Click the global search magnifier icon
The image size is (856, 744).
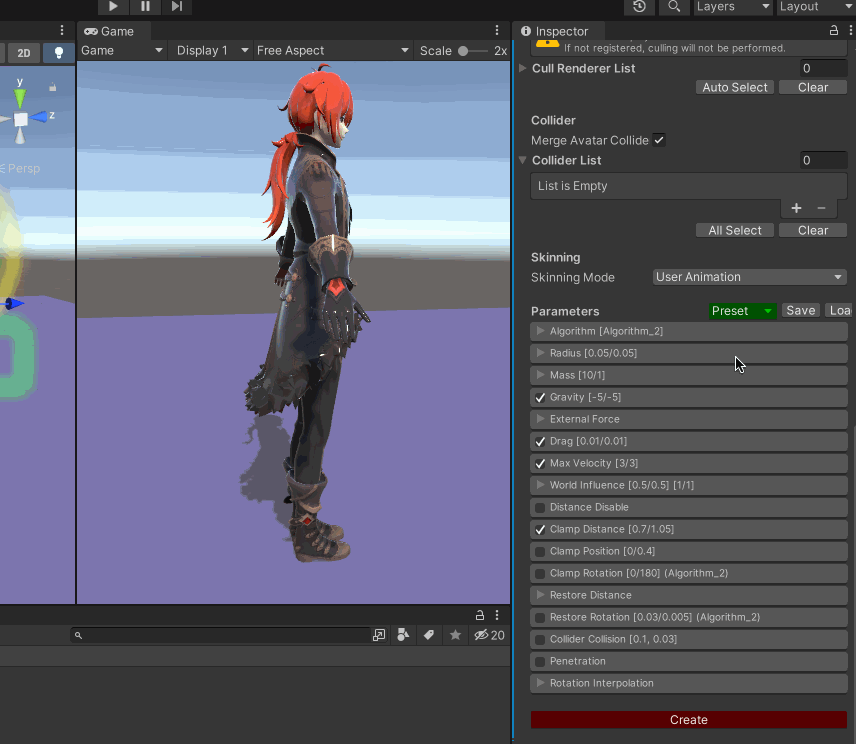[x=675, y=6]
